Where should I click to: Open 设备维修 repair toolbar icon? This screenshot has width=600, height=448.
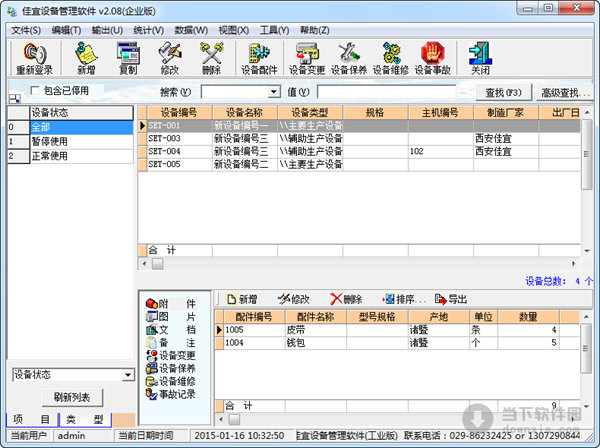tap(391, 58)
